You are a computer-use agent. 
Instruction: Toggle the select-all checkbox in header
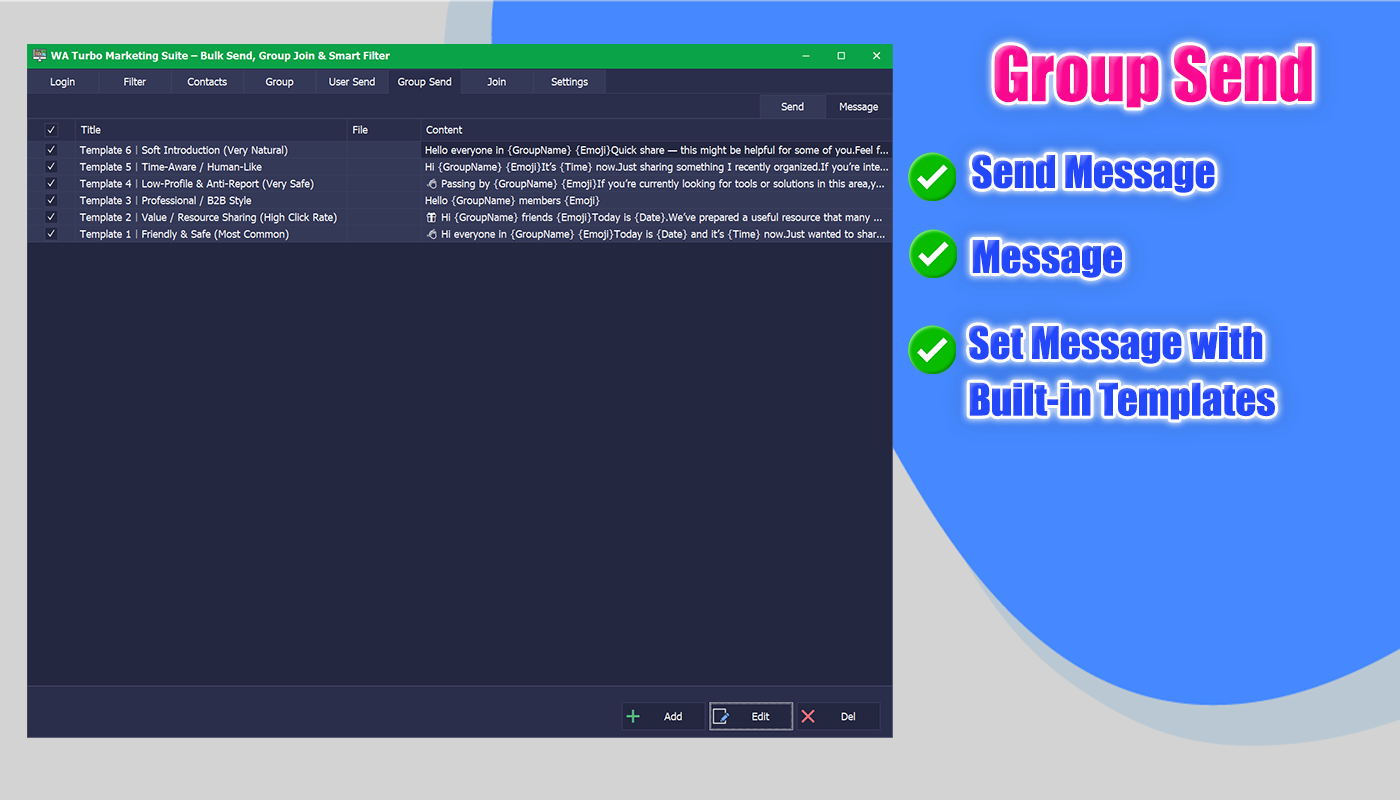point(52,130)
